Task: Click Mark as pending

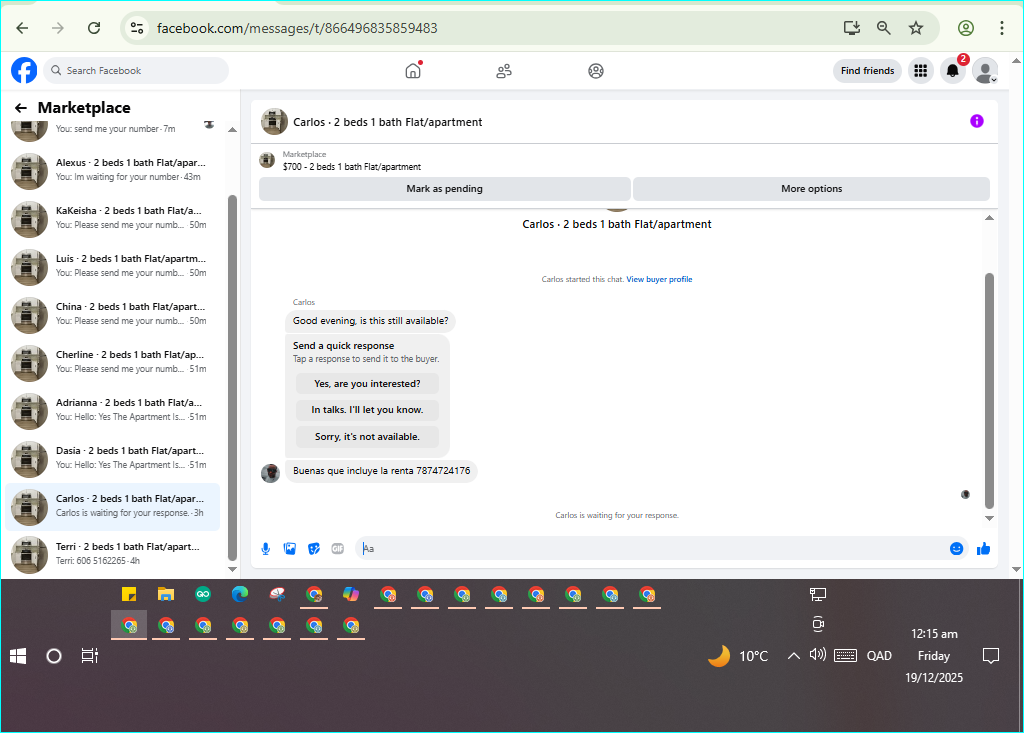Action: (445, 189)
